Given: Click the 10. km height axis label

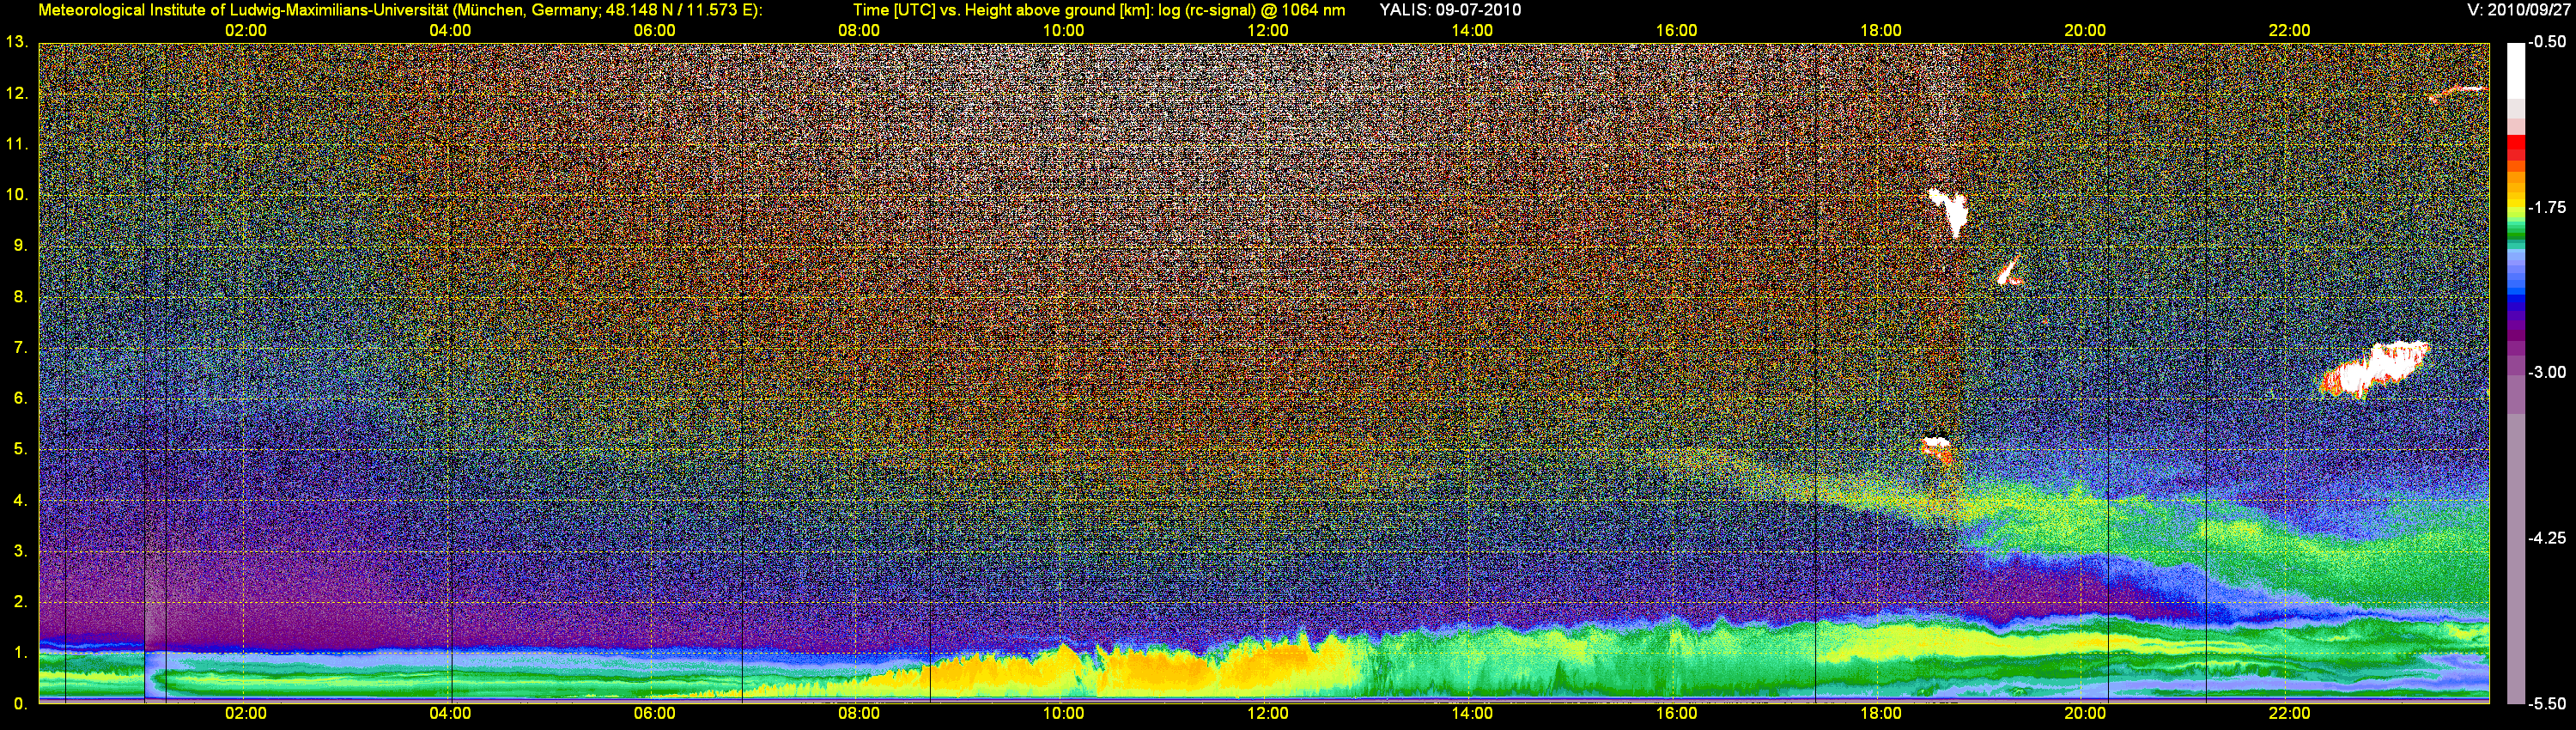Looking at the screenshot, I should click(x=16, y=195).
